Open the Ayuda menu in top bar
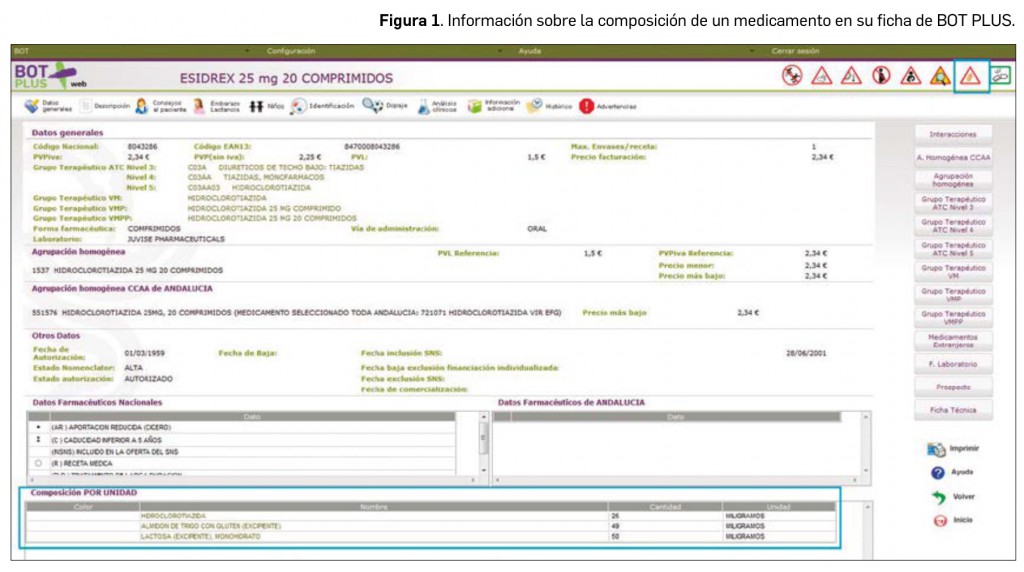The image size is (1024, 572). pyautogui.click(x=529, y=50)
